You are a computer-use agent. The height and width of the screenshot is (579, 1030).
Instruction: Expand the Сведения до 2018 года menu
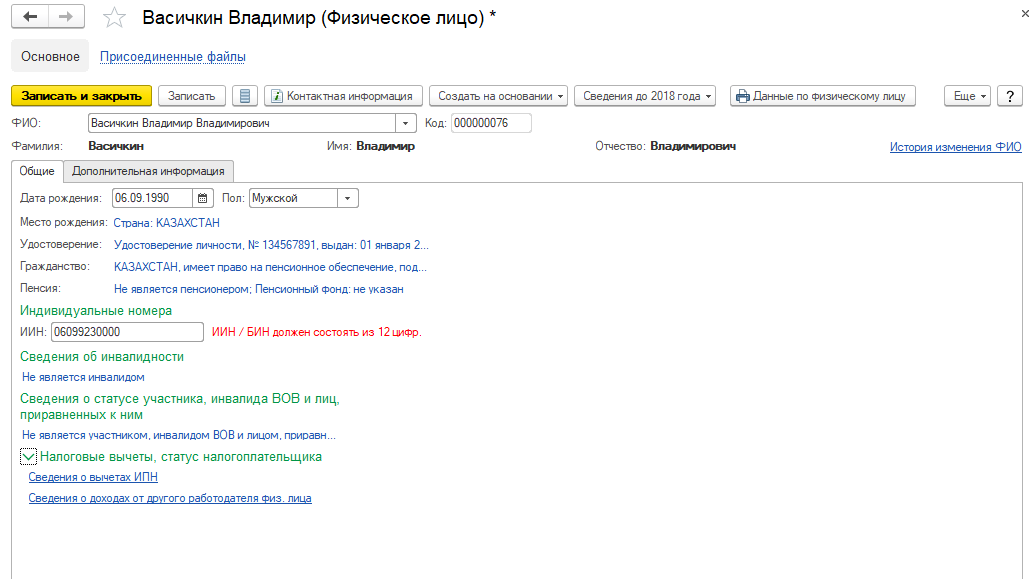[645, 96]
